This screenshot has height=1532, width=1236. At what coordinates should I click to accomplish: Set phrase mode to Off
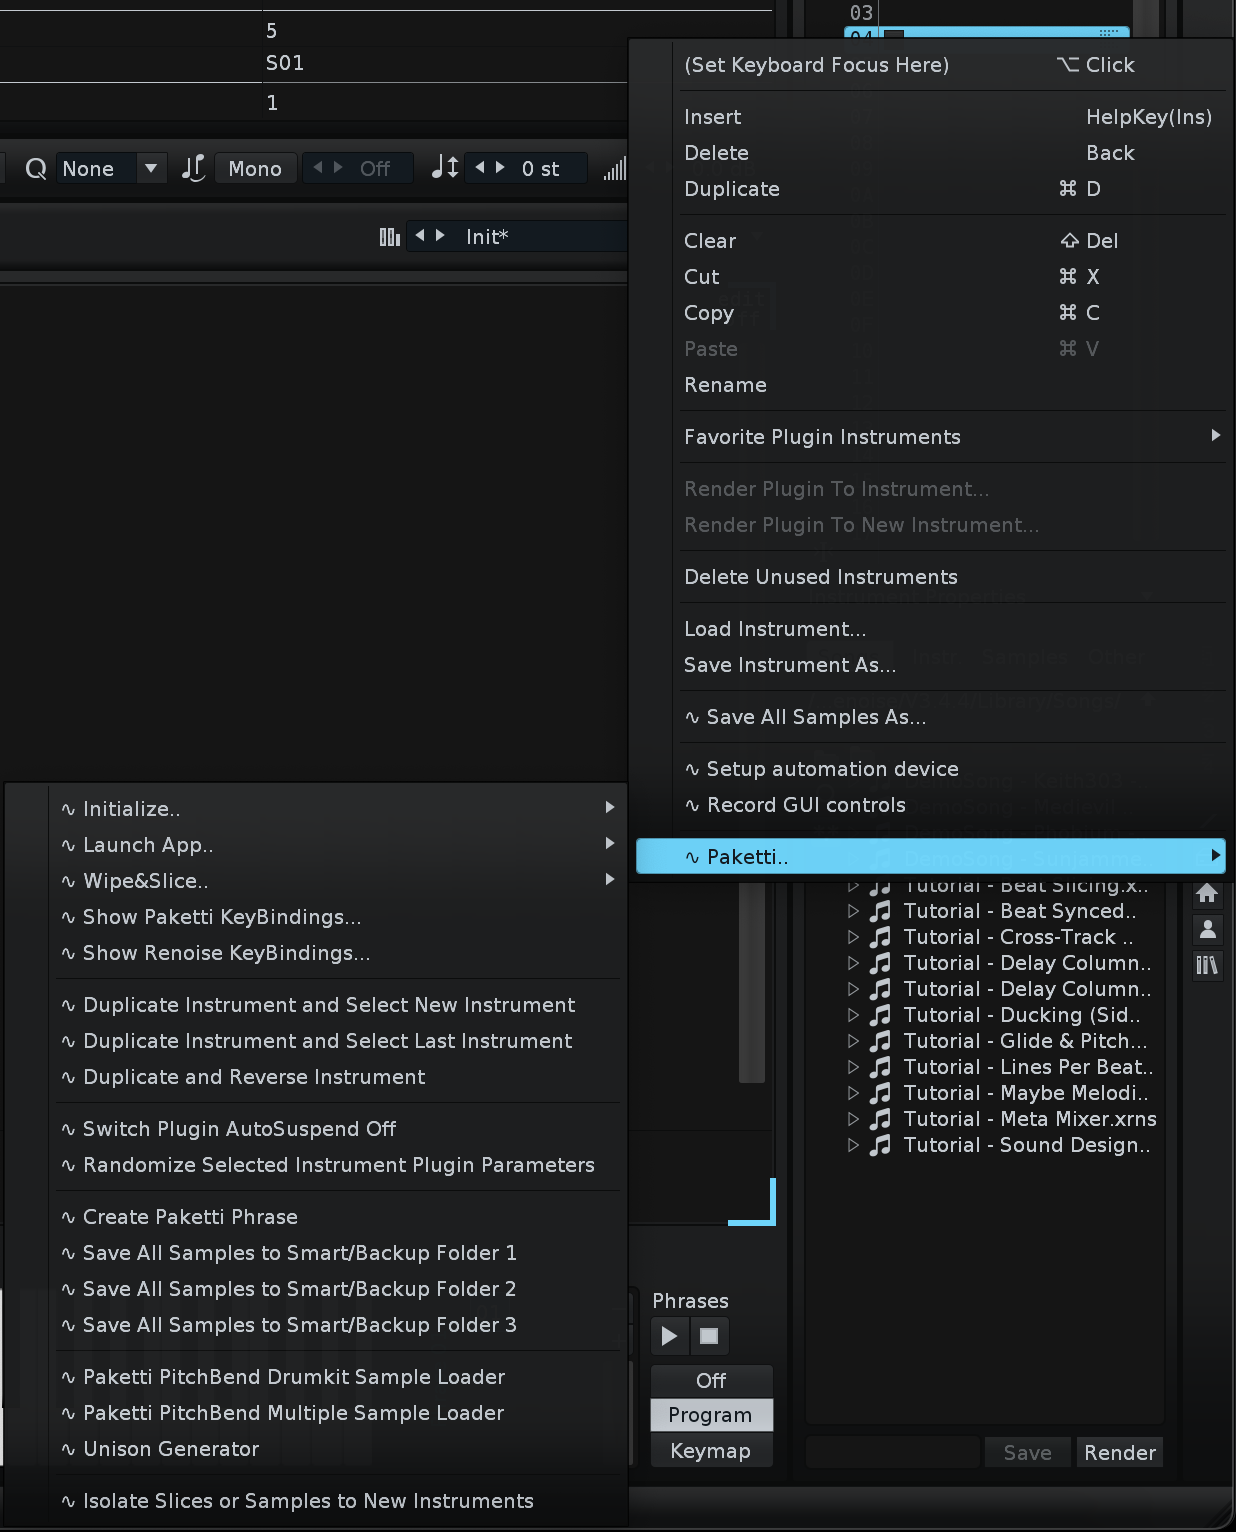pos(711,1381)
